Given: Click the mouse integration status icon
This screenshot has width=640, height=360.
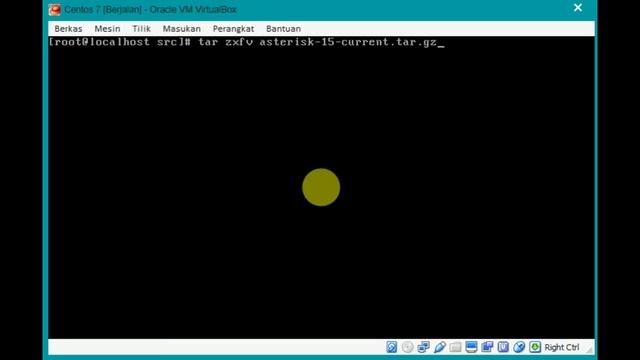Looking at the screenshot, I should [519, 347].
